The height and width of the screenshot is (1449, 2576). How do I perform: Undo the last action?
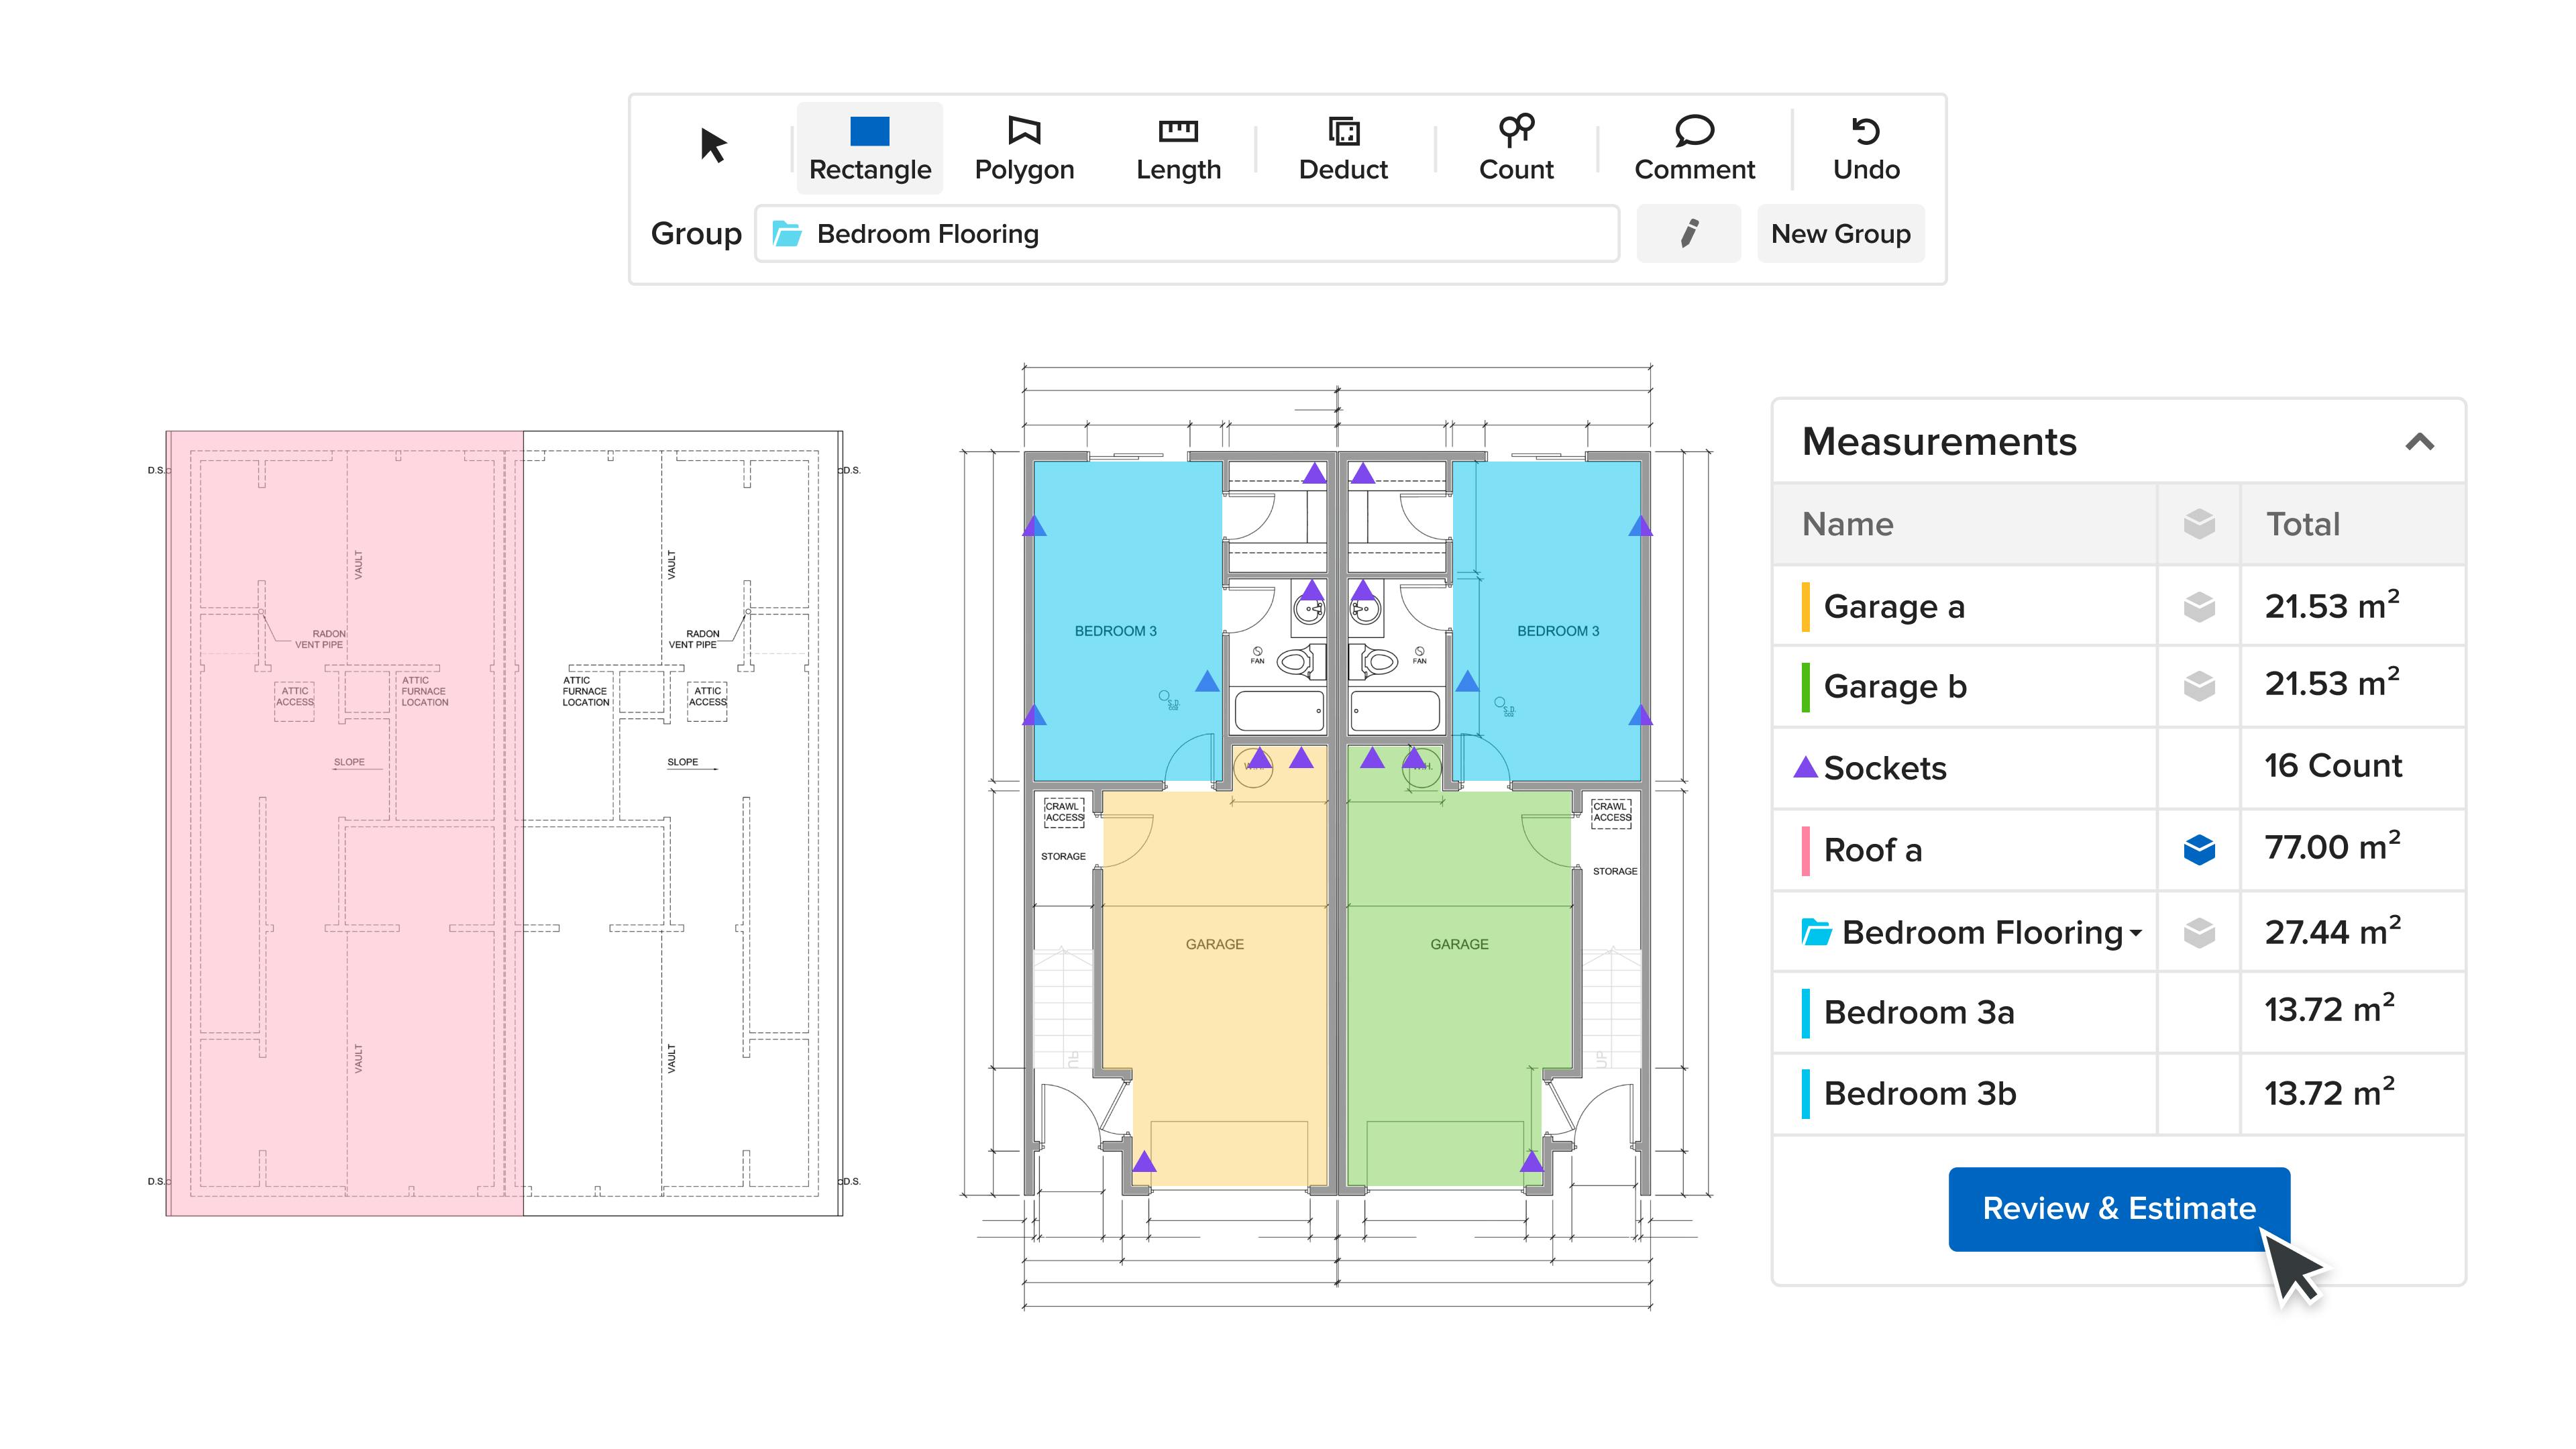(1866, 148)
